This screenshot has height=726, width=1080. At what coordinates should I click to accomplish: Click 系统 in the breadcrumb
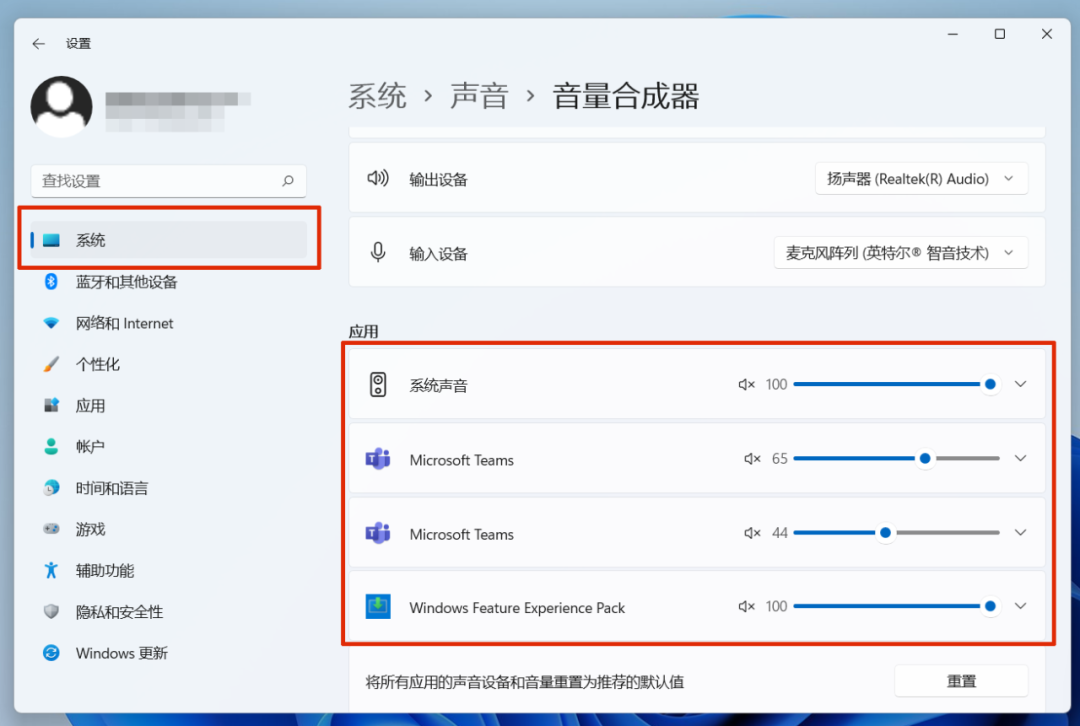[x=377, y=96]
